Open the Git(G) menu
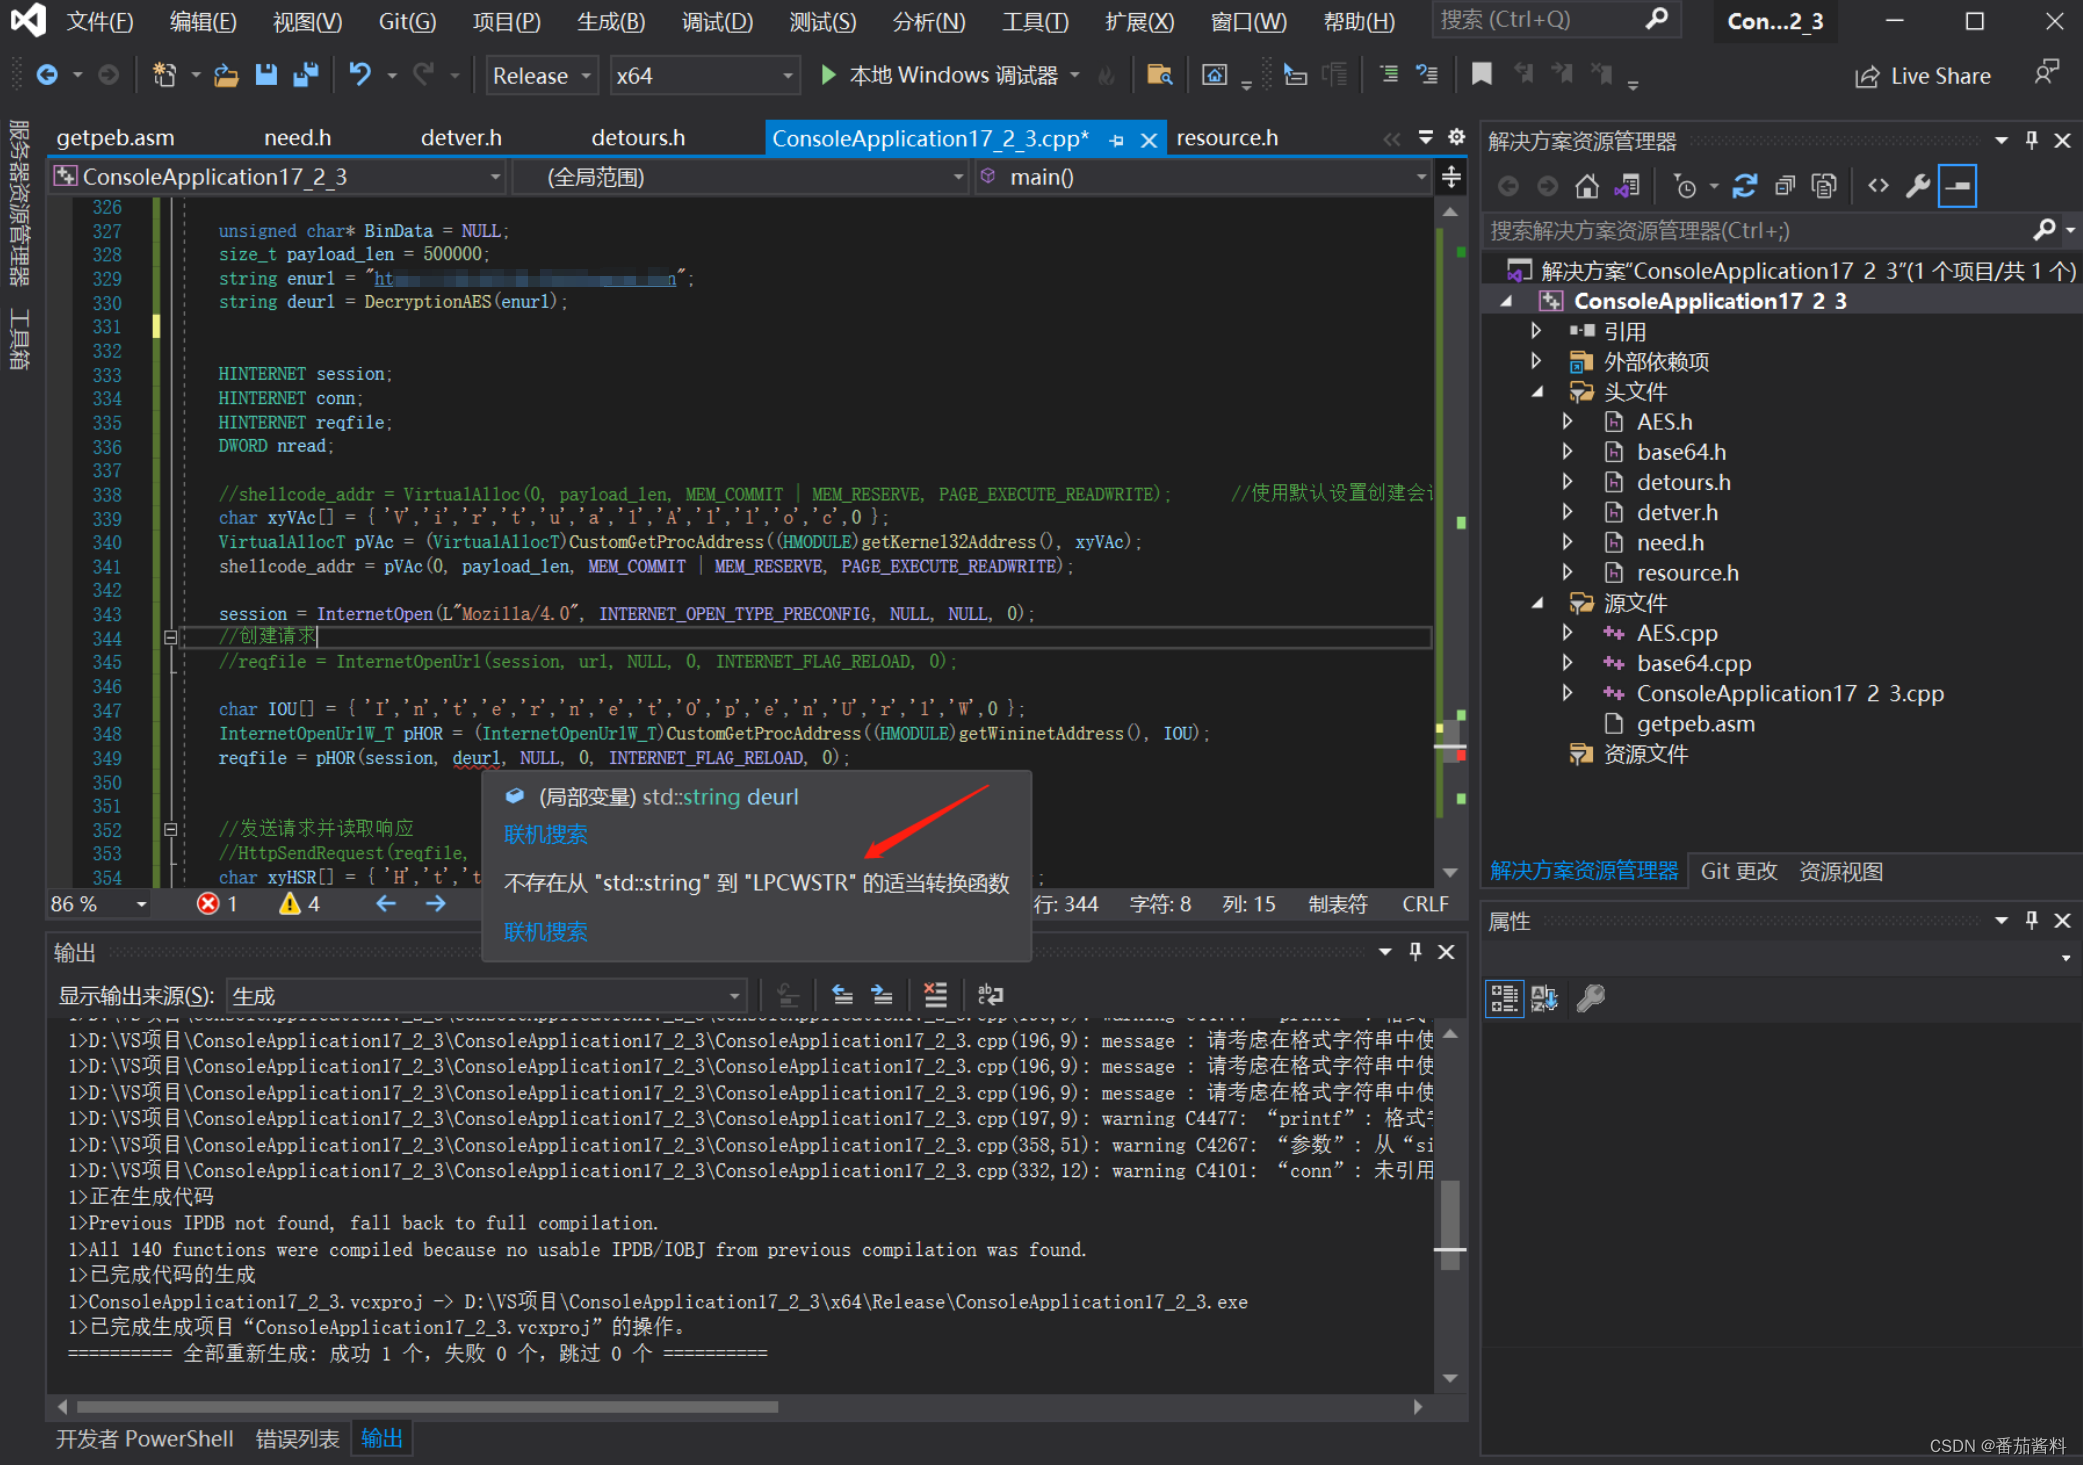The width and height of the screenshot is (2083, 1465). pyautogui.click(x=407, y=21)
